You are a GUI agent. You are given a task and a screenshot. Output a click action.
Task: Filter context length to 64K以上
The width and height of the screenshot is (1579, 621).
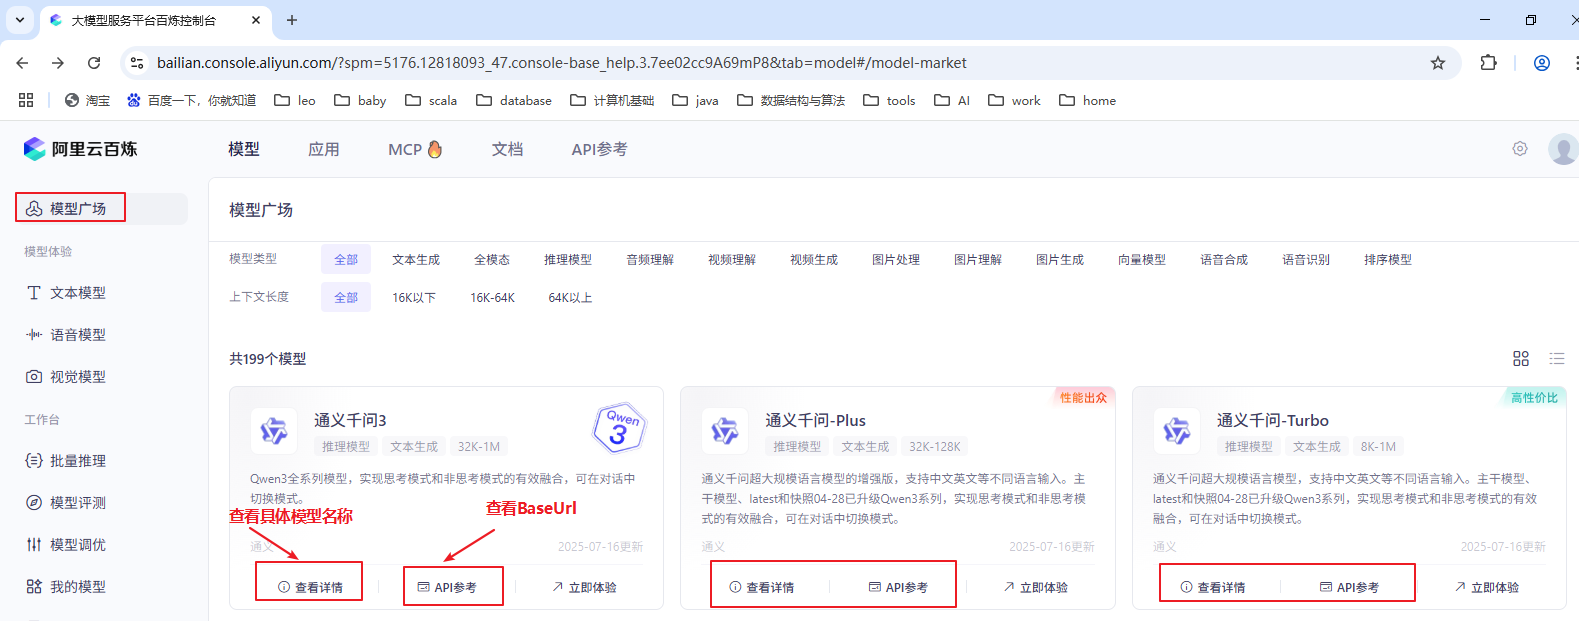coord(570,297)
